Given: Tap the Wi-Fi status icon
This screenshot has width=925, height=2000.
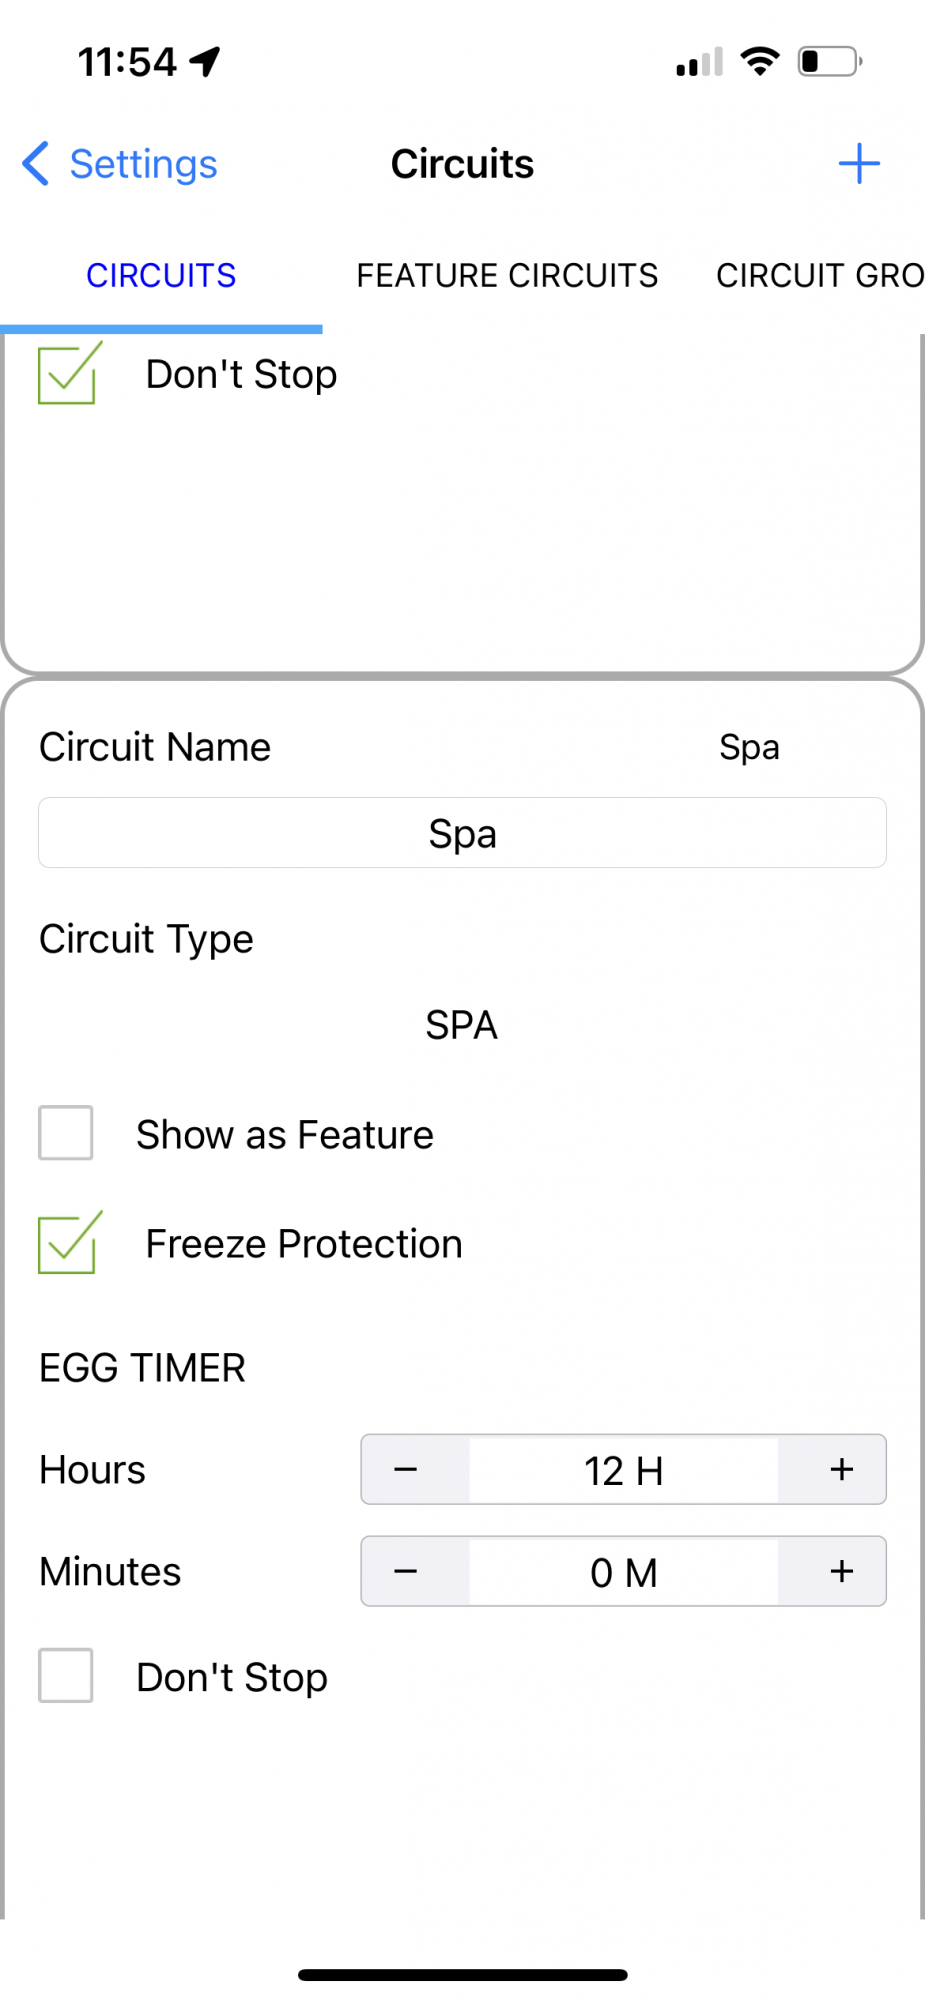Looking at the screenshot, I should pos(760,62).
